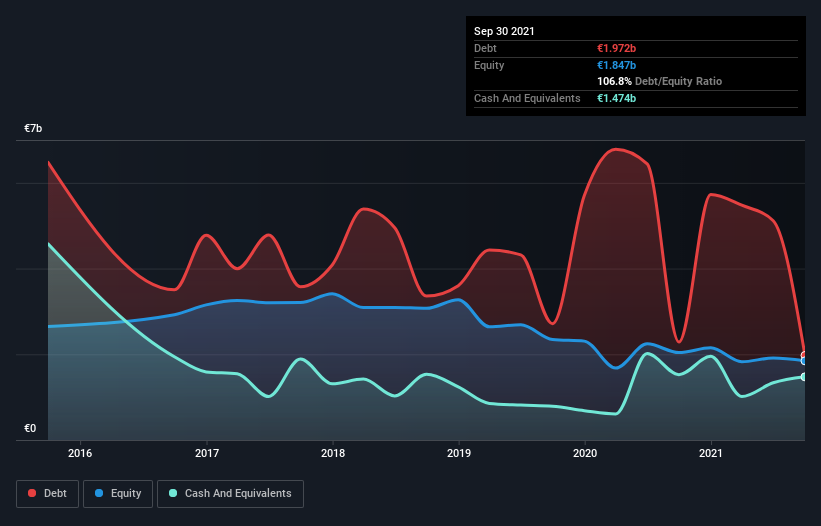Click the Debt row label in tooltip

tap(485, 48)
